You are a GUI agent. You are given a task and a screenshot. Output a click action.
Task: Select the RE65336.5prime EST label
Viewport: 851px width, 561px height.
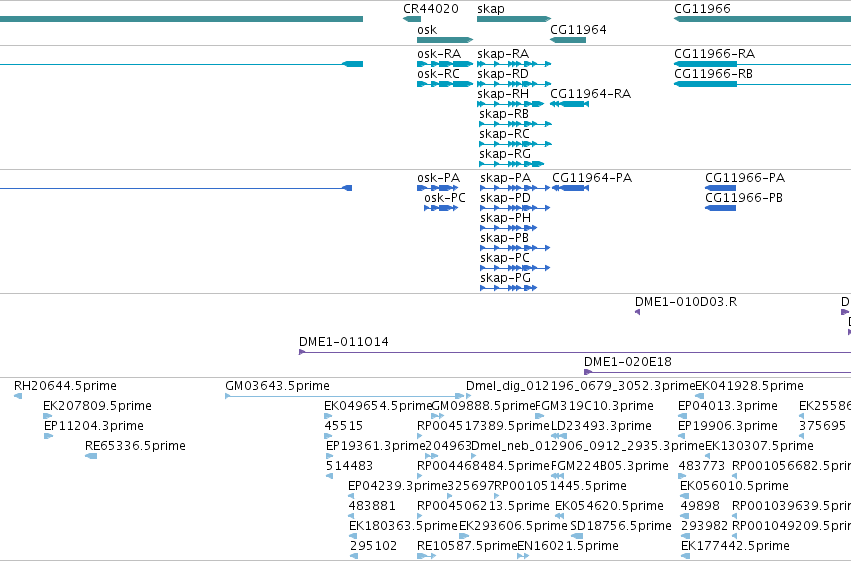pyautogui.click(x=135, y=447)
